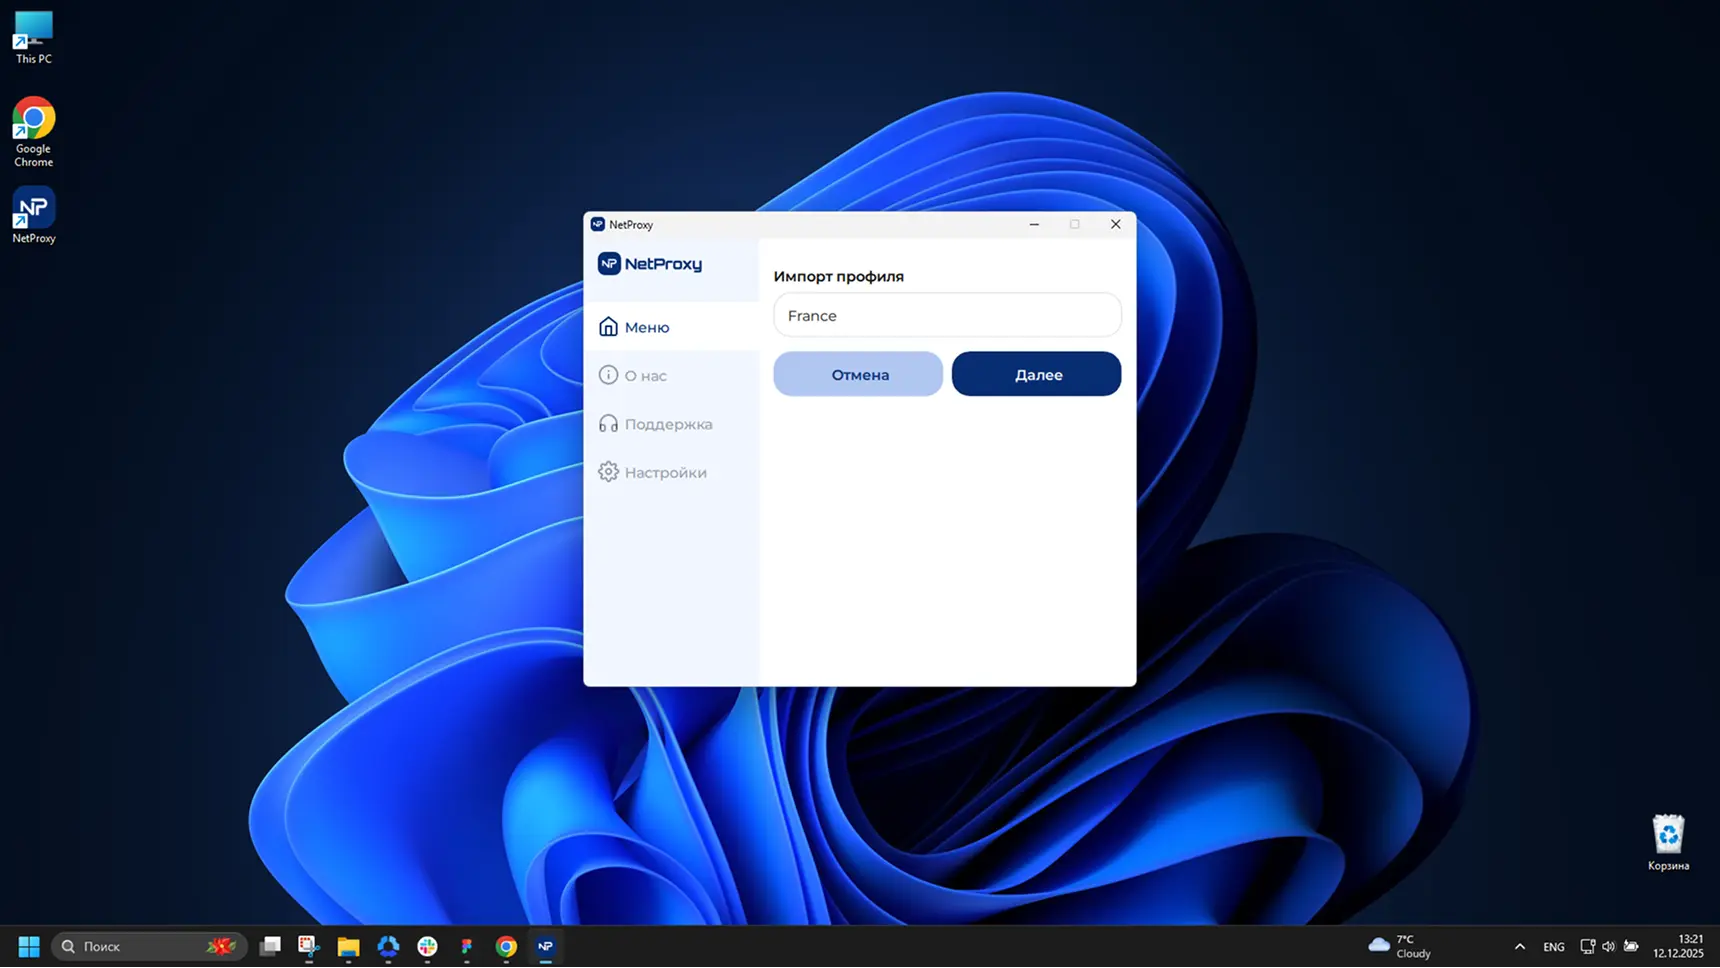
Task: Click the NetProxy logo in the sidebar
Action: pyautogui.click(x=650, y=264)
